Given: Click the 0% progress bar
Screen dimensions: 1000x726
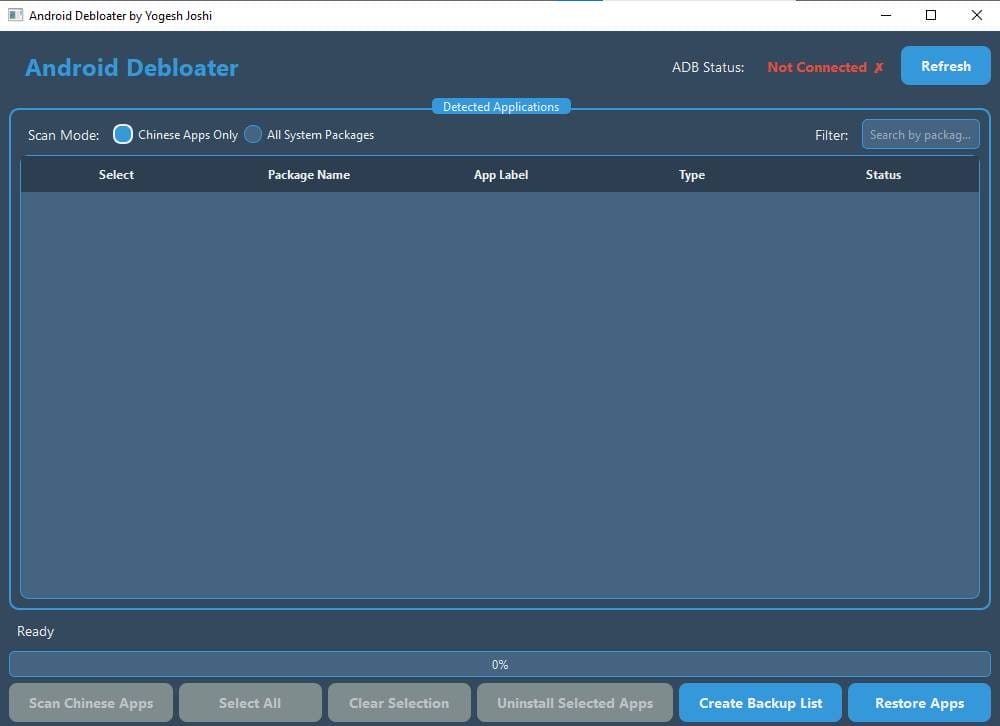Looking at the screenshot, I should point(500,664).
